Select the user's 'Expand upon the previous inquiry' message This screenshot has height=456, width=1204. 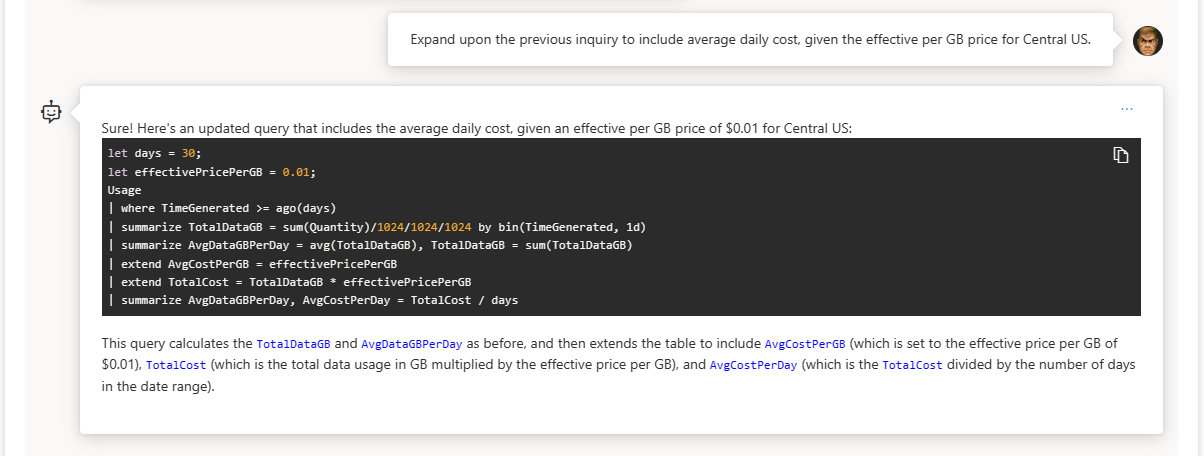750,39
